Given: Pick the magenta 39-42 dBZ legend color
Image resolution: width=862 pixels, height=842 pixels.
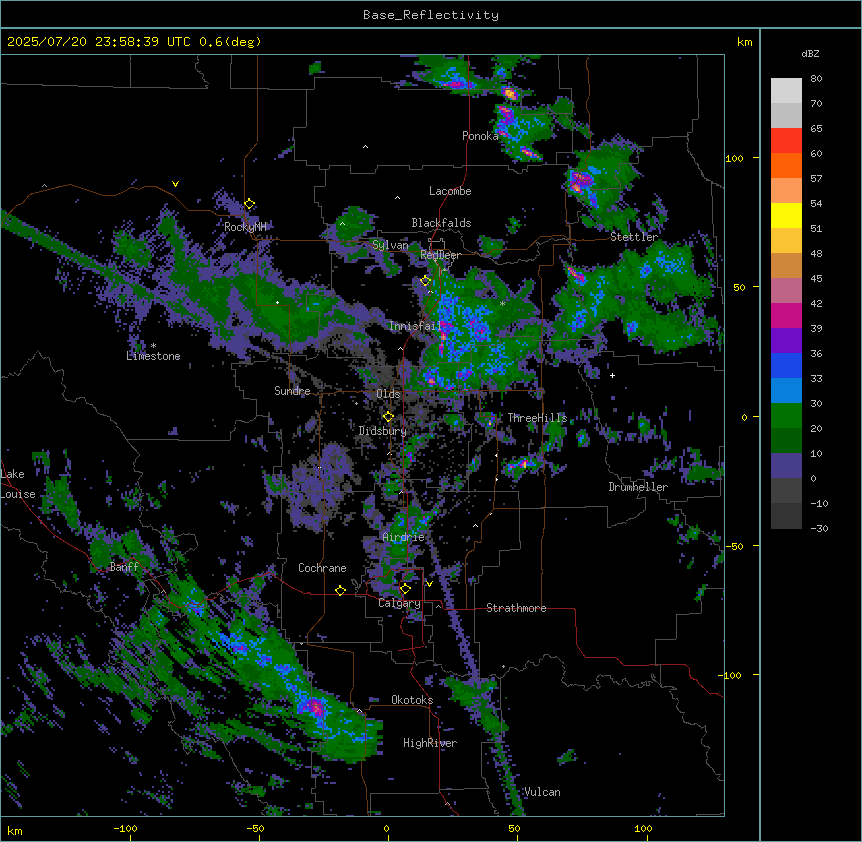Looking at the screenshot, I should pyautogui.click(x=786, y=315).
